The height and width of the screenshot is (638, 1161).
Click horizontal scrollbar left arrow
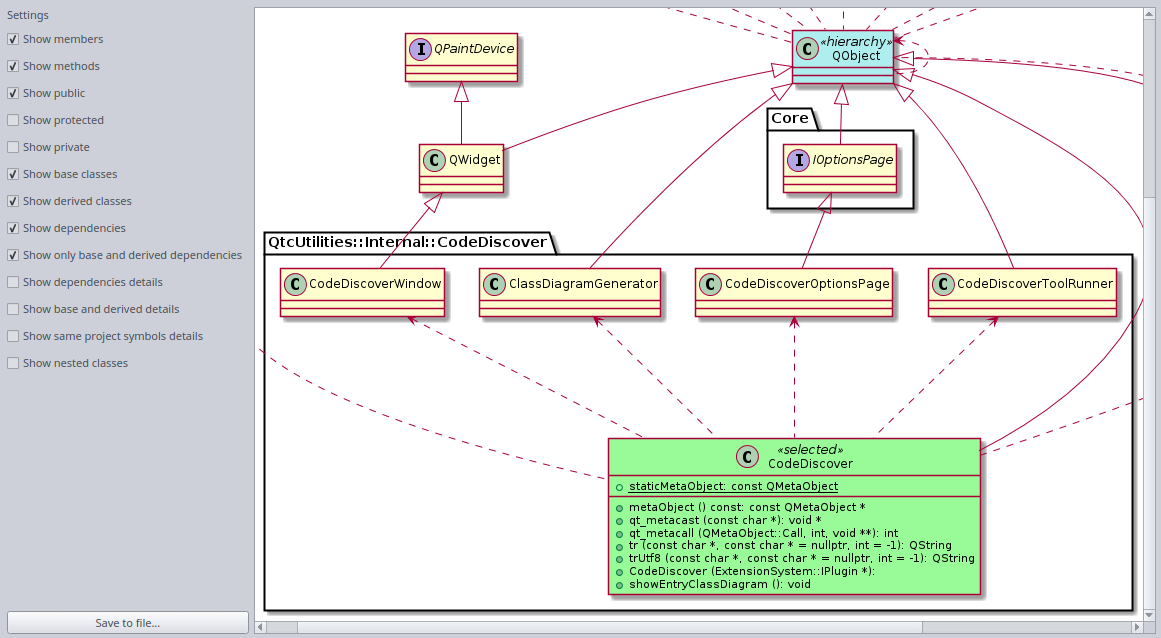tap(262, 627)
